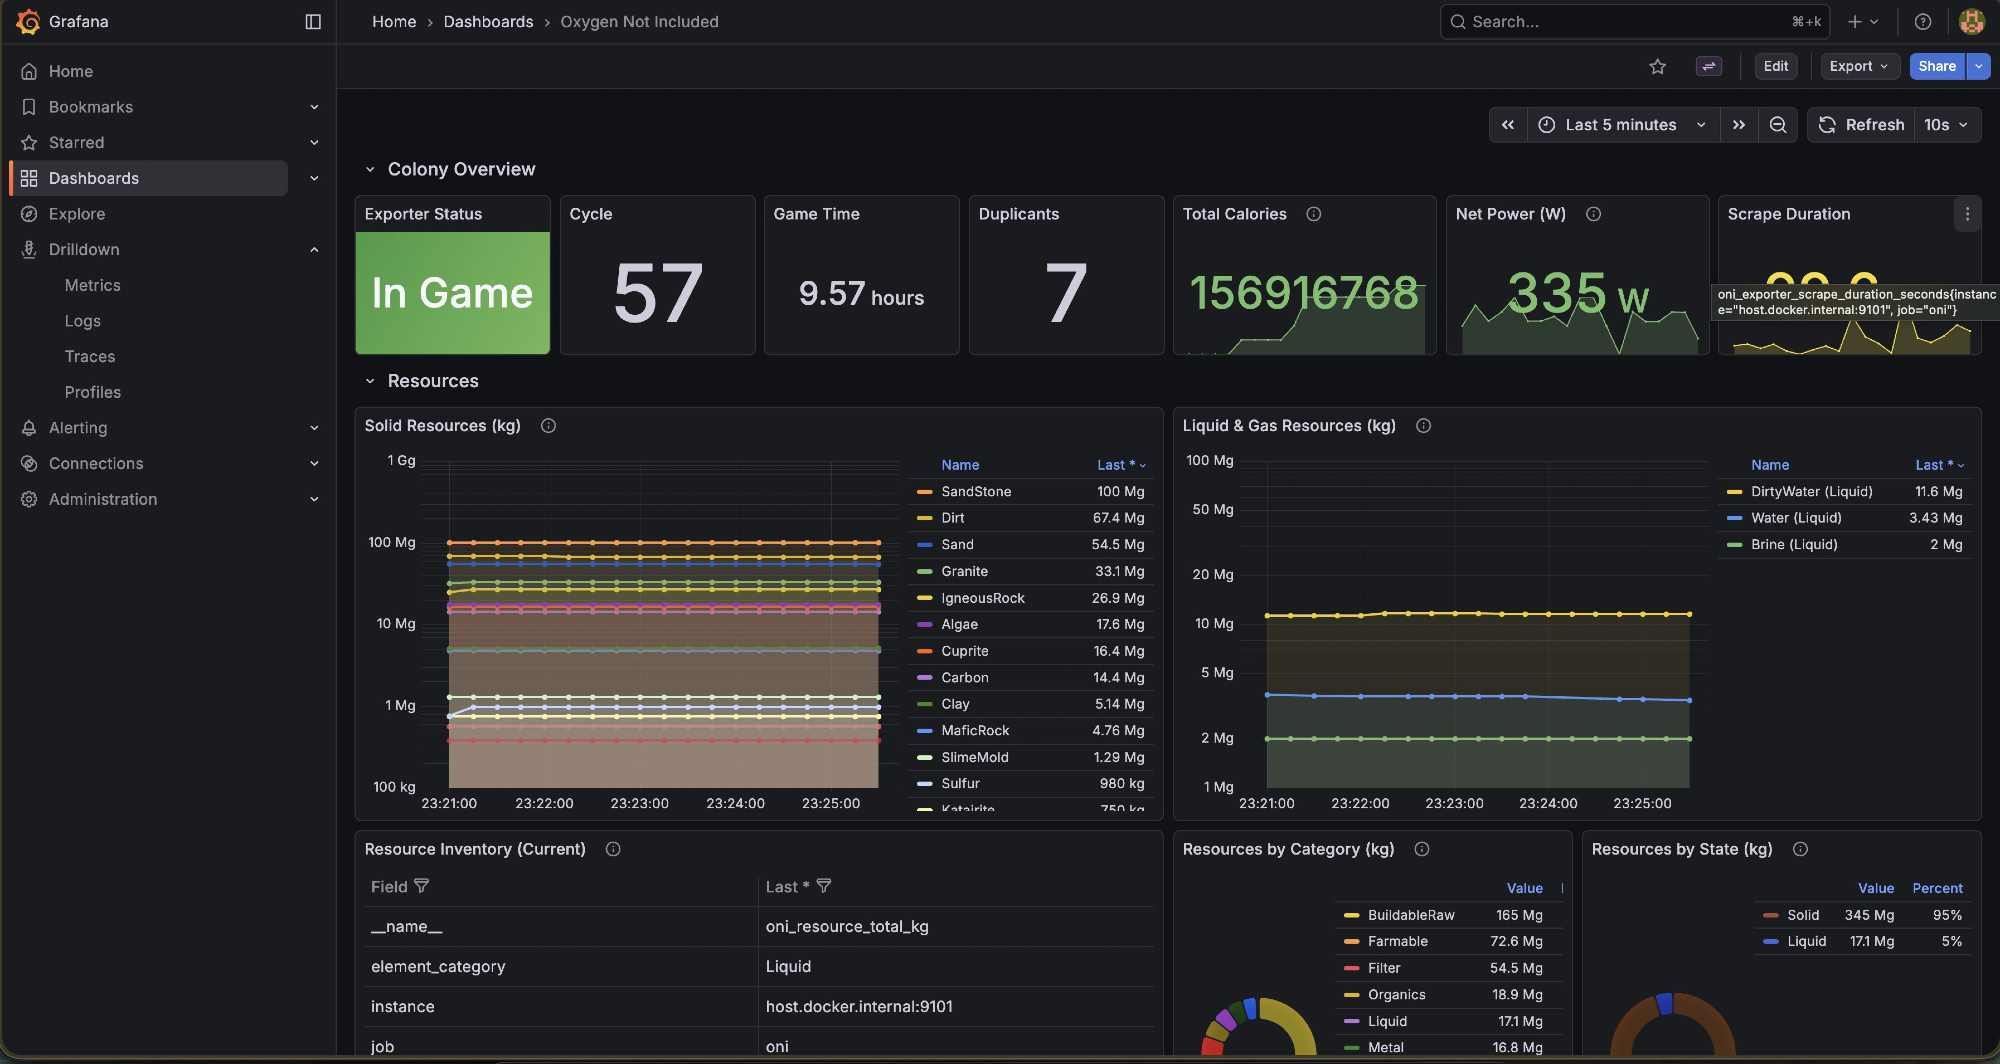Shift time range forward with double arrow
2000x1064 pixels.
point(1739,125)
